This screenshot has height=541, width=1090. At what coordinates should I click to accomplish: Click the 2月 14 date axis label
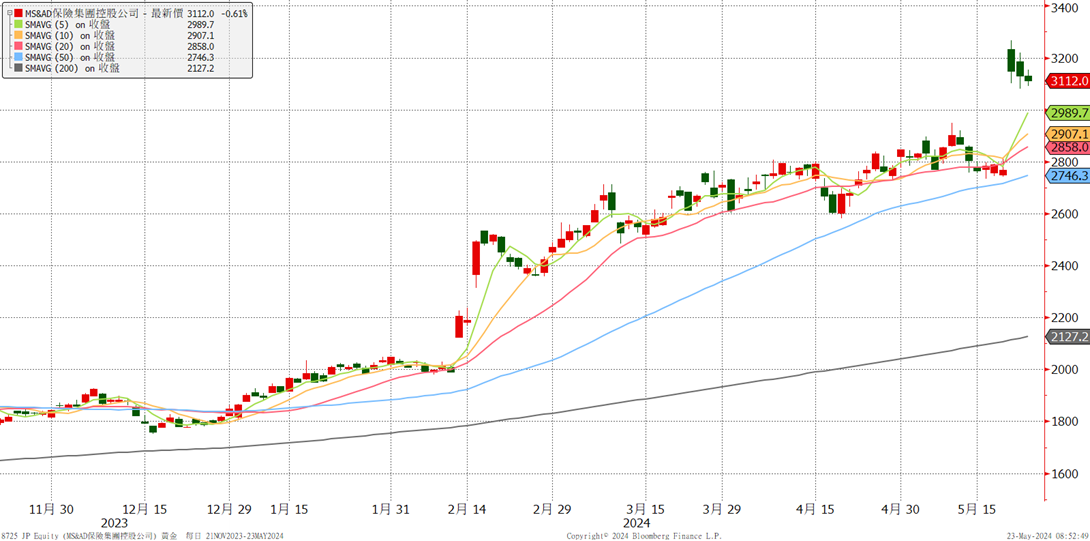[x=467, y=510]
